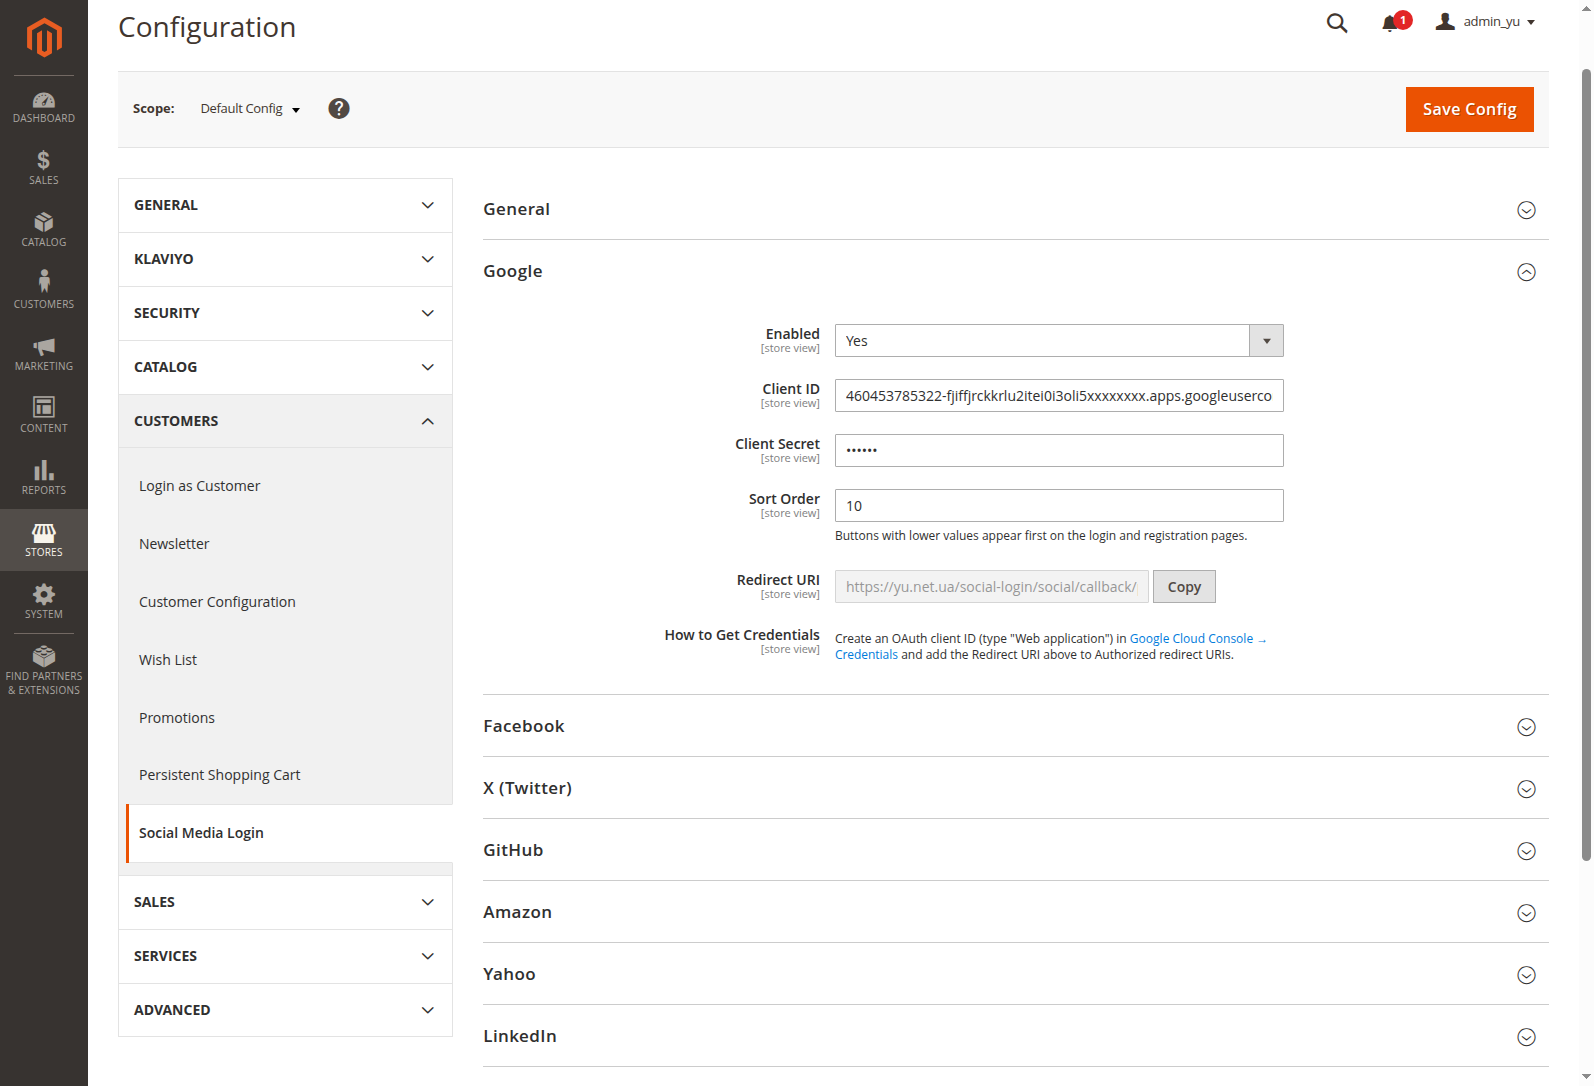Expand the Facebook section
The height and width of the screenshot is (1086, 1594).
(x=1015, y=726)
